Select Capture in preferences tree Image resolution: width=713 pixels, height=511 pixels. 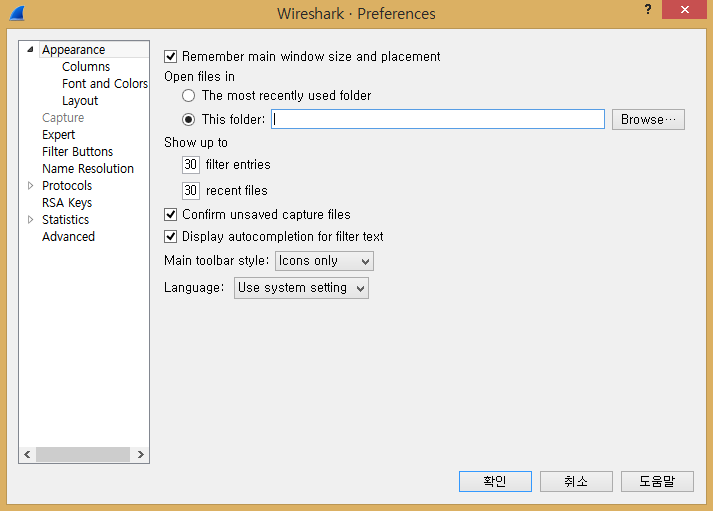coord(63,118)
